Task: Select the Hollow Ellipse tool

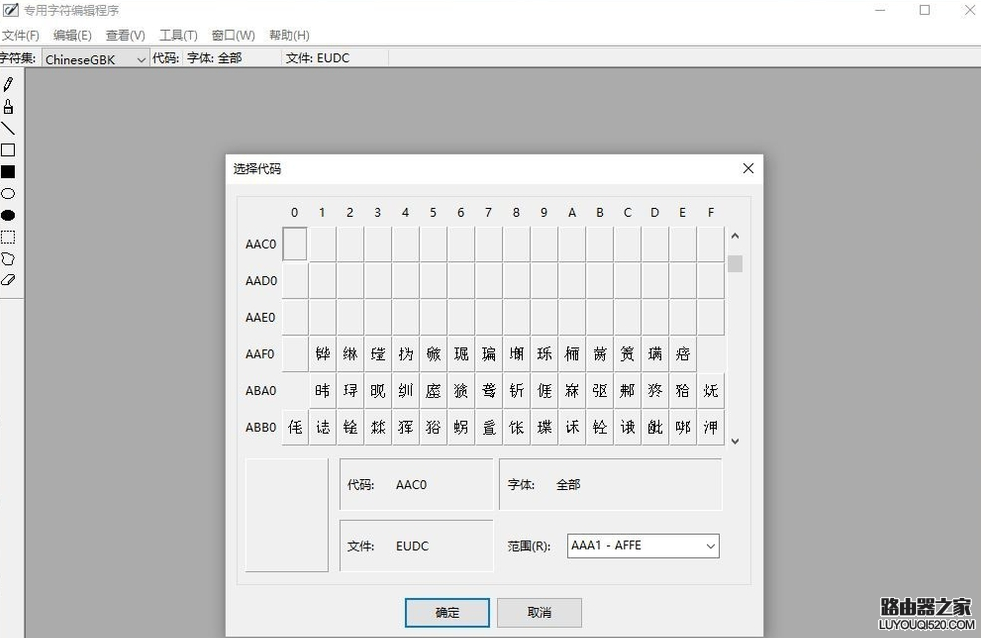Action: [x=10, y=193]
